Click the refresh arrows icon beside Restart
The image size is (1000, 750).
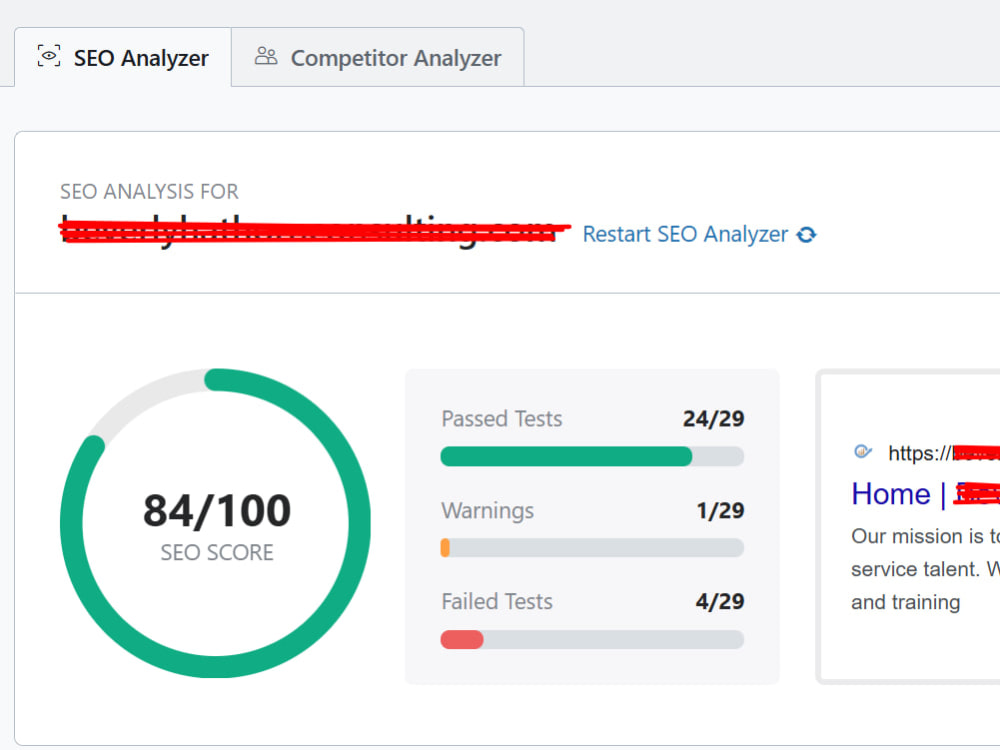click(806, 235)
